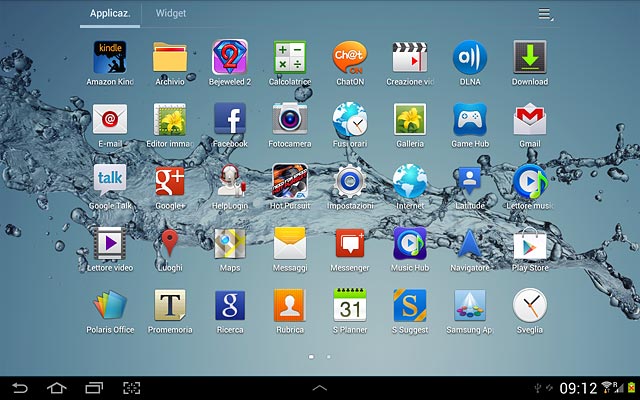The height and width of the screenshot is (400, 640).
Task: Open the DLNA app
Action: click(x=470, y=57)
